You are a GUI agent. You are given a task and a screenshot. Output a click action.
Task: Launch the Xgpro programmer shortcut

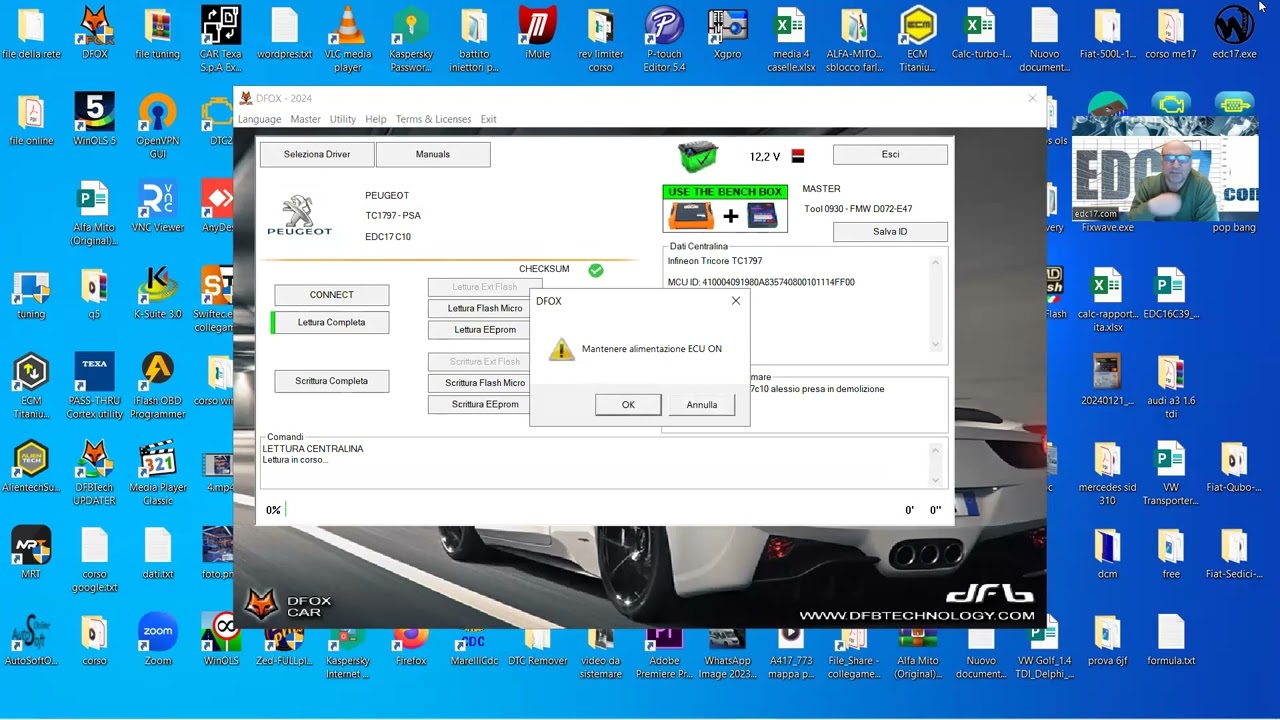pyautogui.click(x=728, y=33)
